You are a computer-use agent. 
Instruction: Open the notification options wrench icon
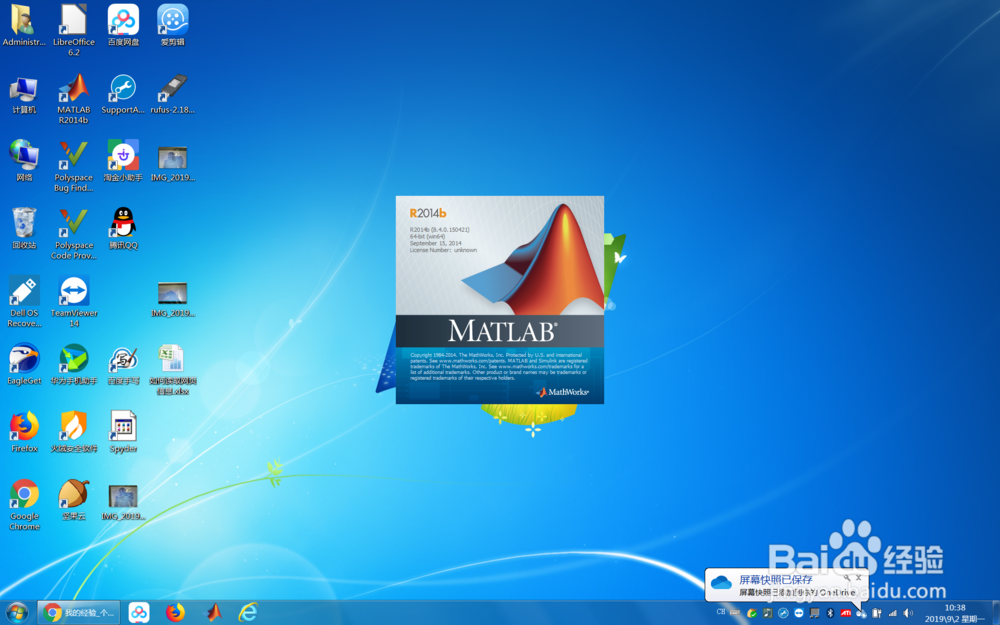[x=847, y=578]
